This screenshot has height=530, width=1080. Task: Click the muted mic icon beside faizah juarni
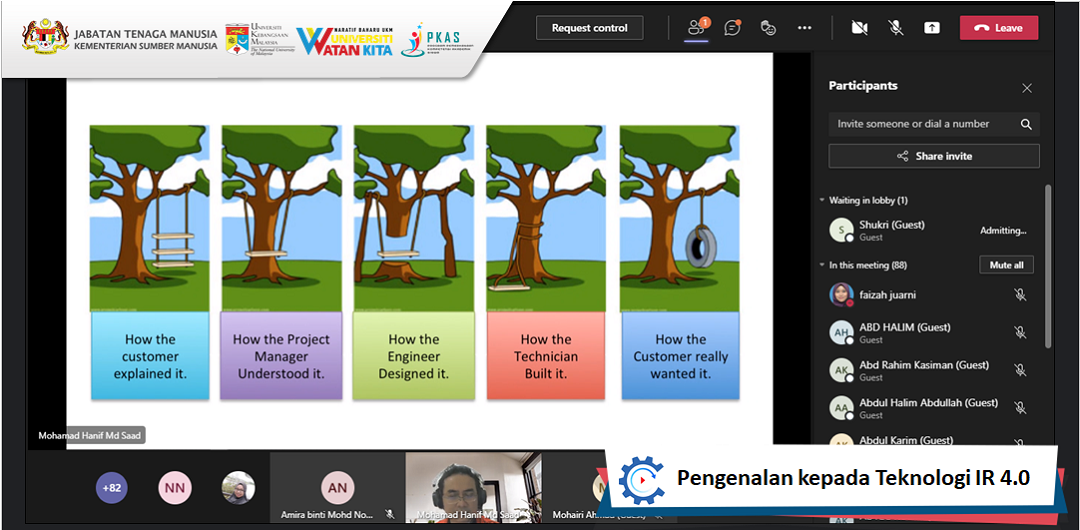(x=1020, y=295)
